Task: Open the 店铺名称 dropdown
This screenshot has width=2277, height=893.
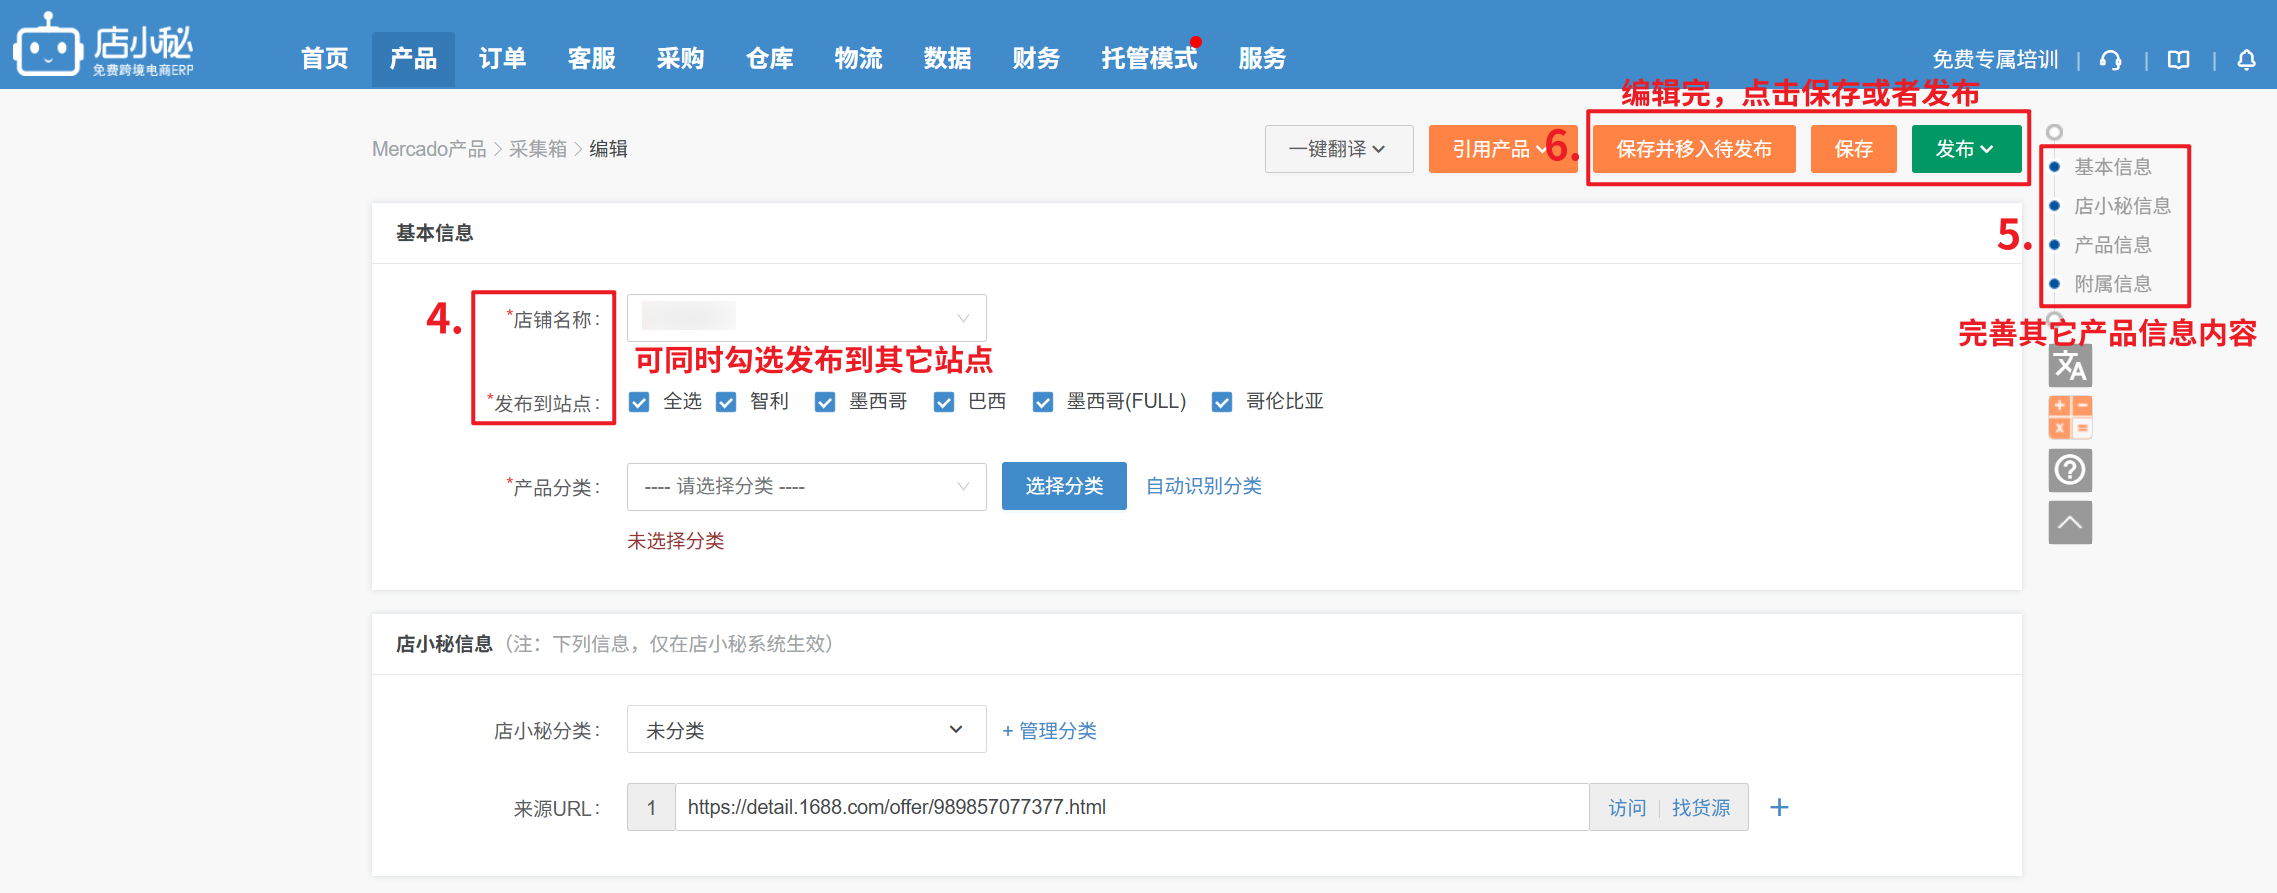Action: [806, 318]
